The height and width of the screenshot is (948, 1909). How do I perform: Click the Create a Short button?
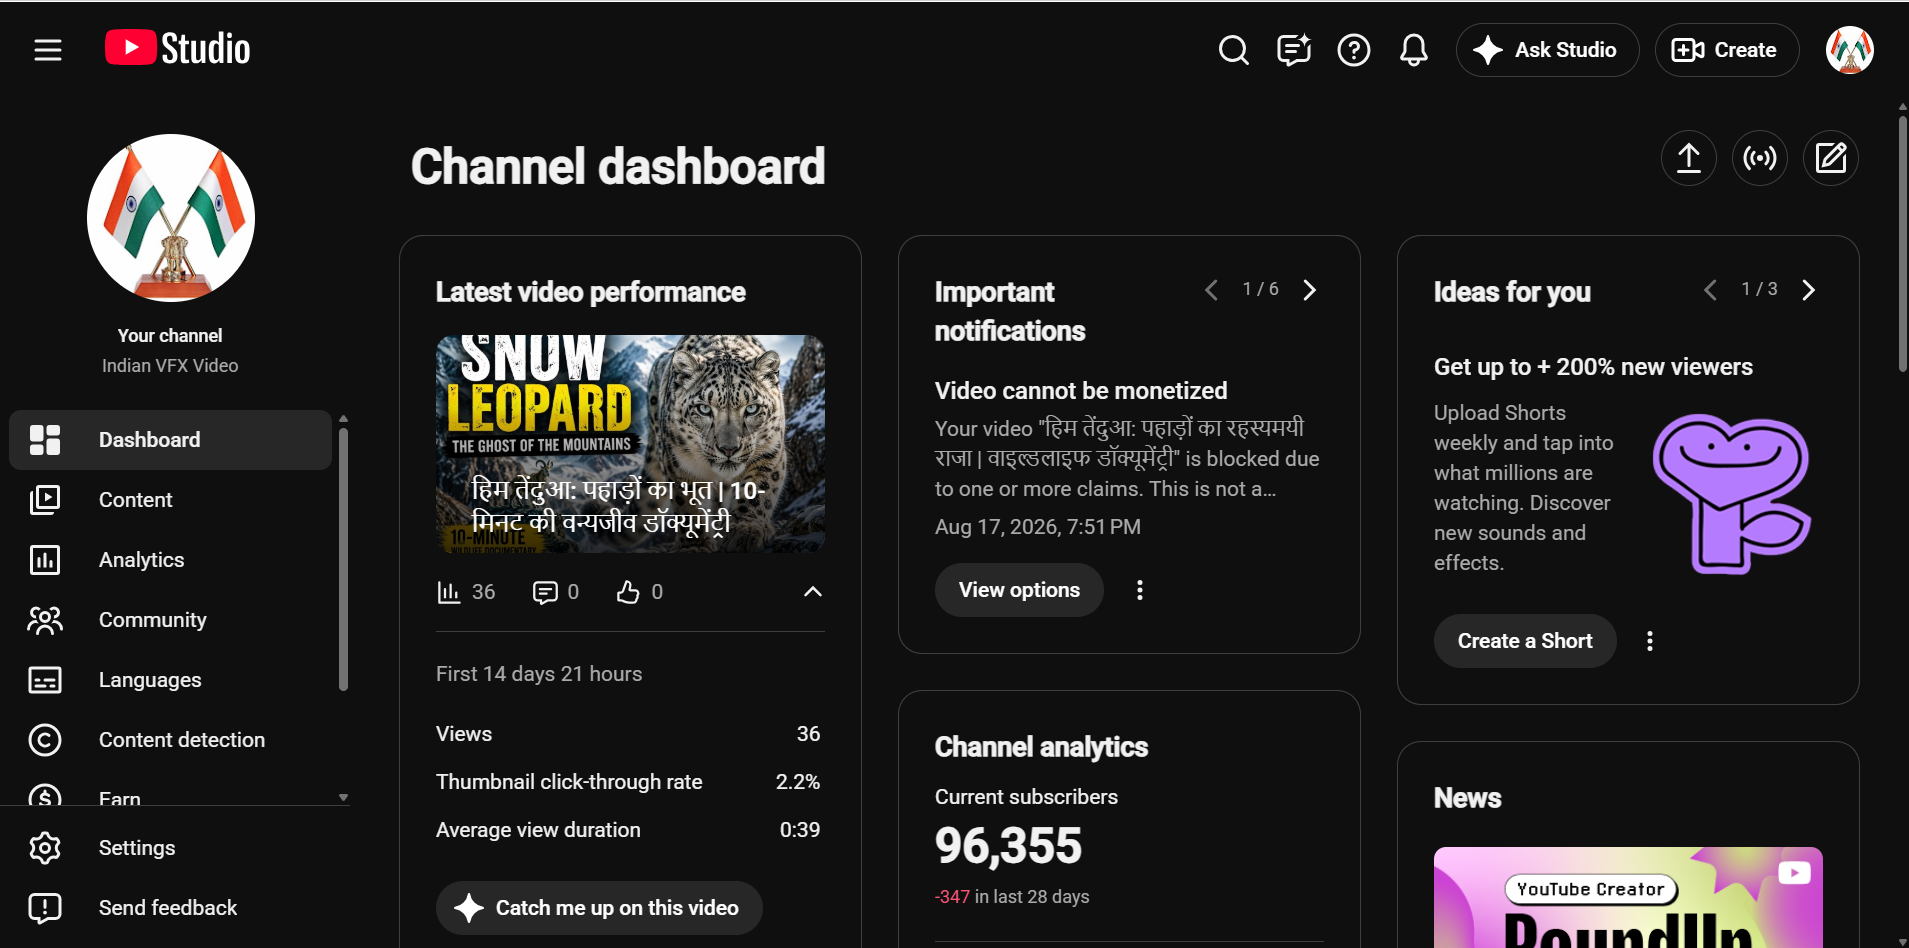coord(1525,641)
